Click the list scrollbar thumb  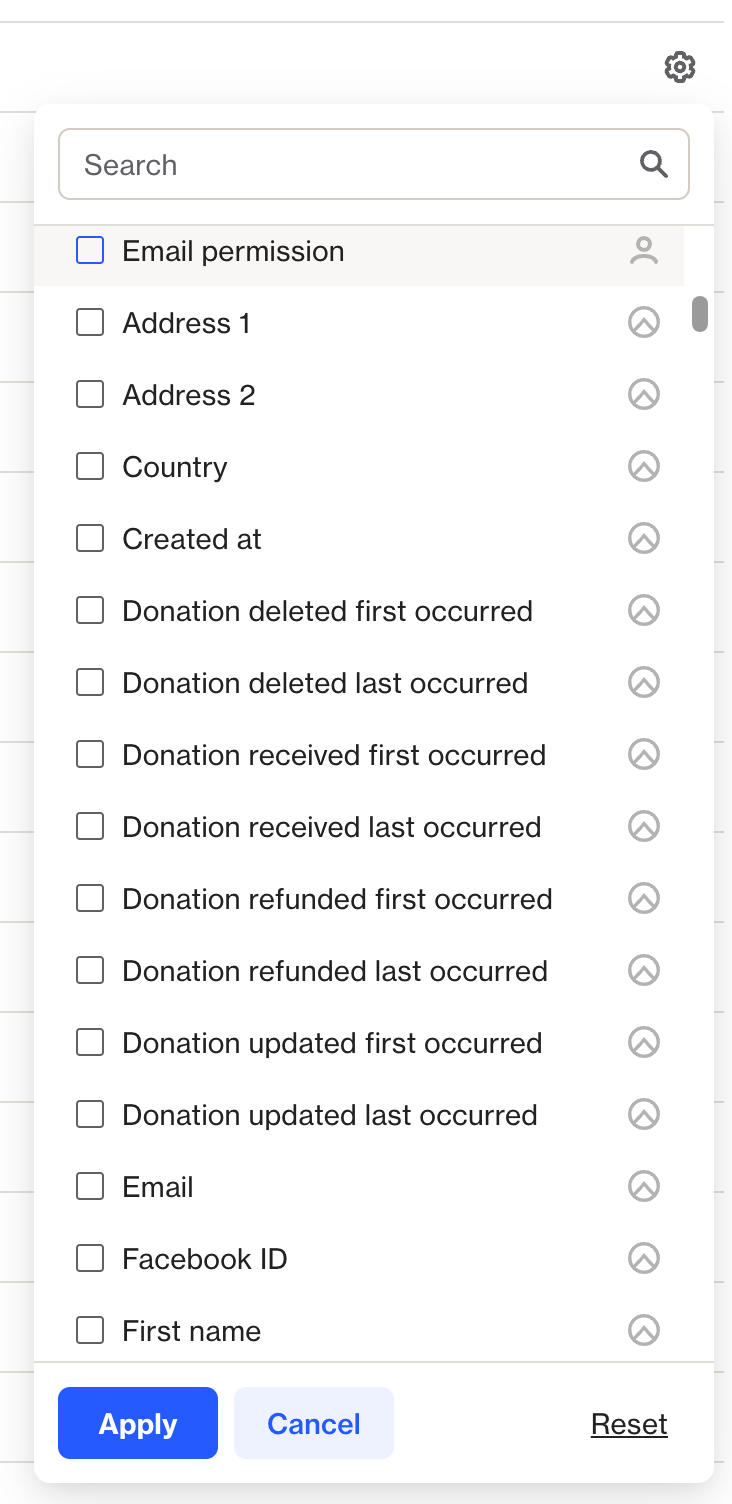(x=700, y=313)
